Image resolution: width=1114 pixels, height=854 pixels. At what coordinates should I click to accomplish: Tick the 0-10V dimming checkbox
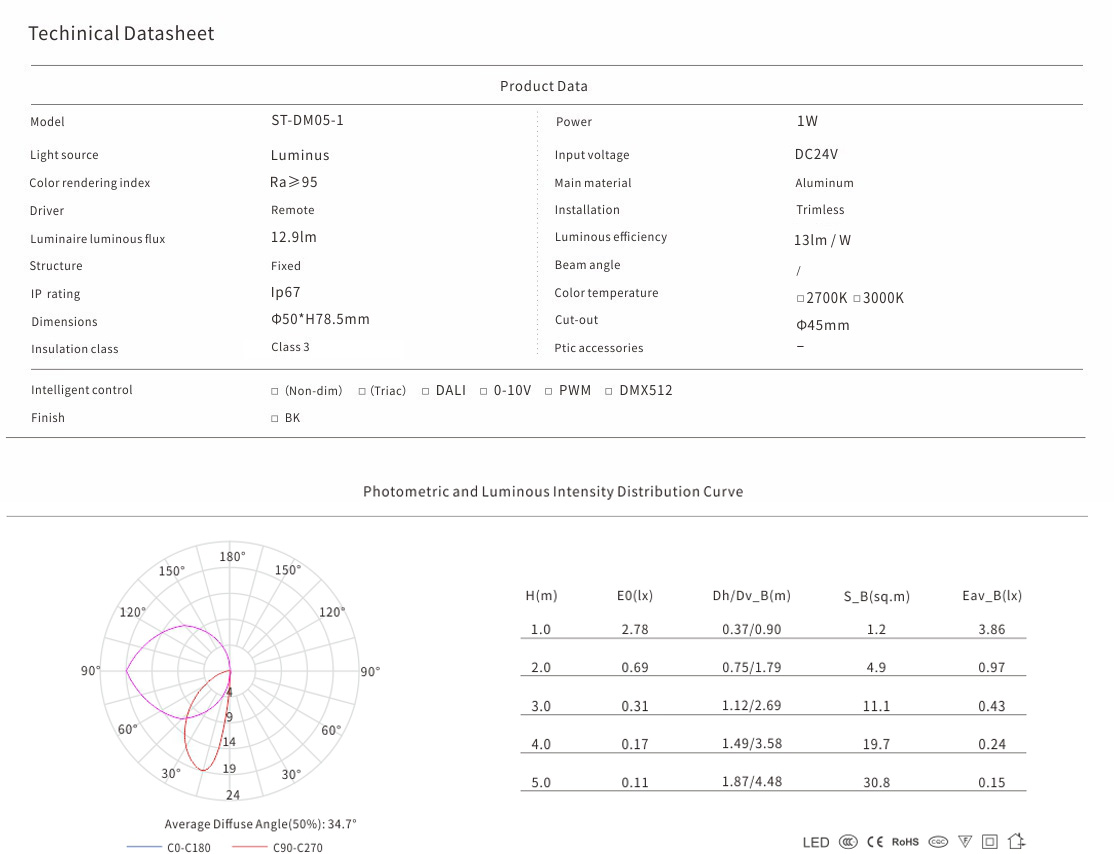484,391
